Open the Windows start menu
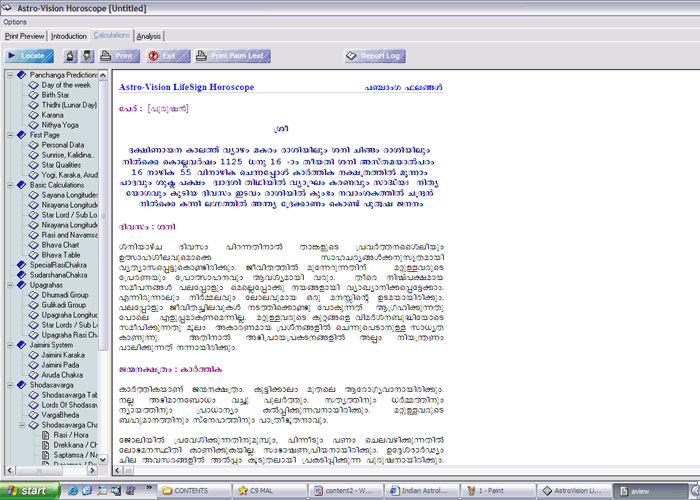This screenshot has height=500, width=700. point(29,491)
